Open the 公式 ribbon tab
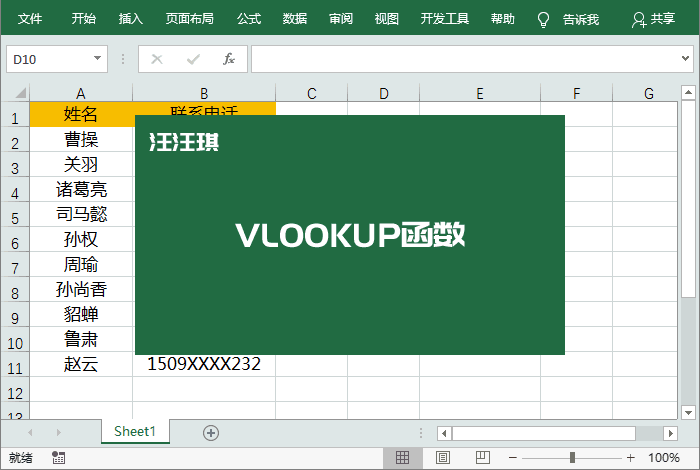The height and width of the screenshot is (470, 700). coord(249,19)
